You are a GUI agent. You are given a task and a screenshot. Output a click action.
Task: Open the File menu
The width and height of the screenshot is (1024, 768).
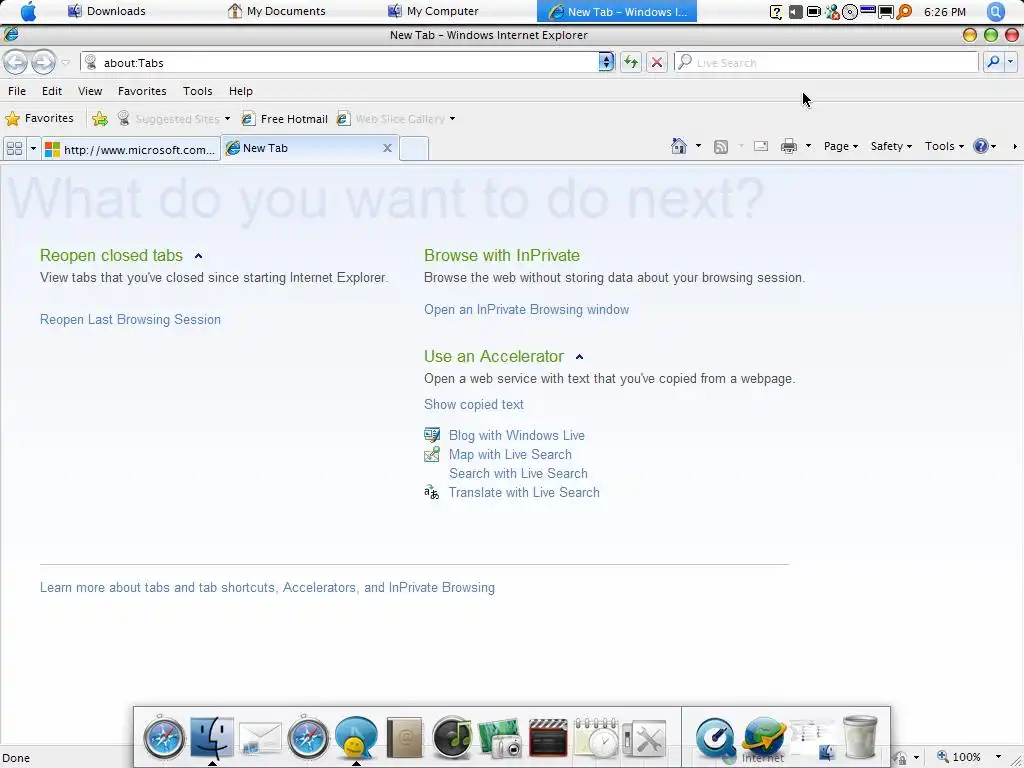pyautogui.click(x=17, y=91)
